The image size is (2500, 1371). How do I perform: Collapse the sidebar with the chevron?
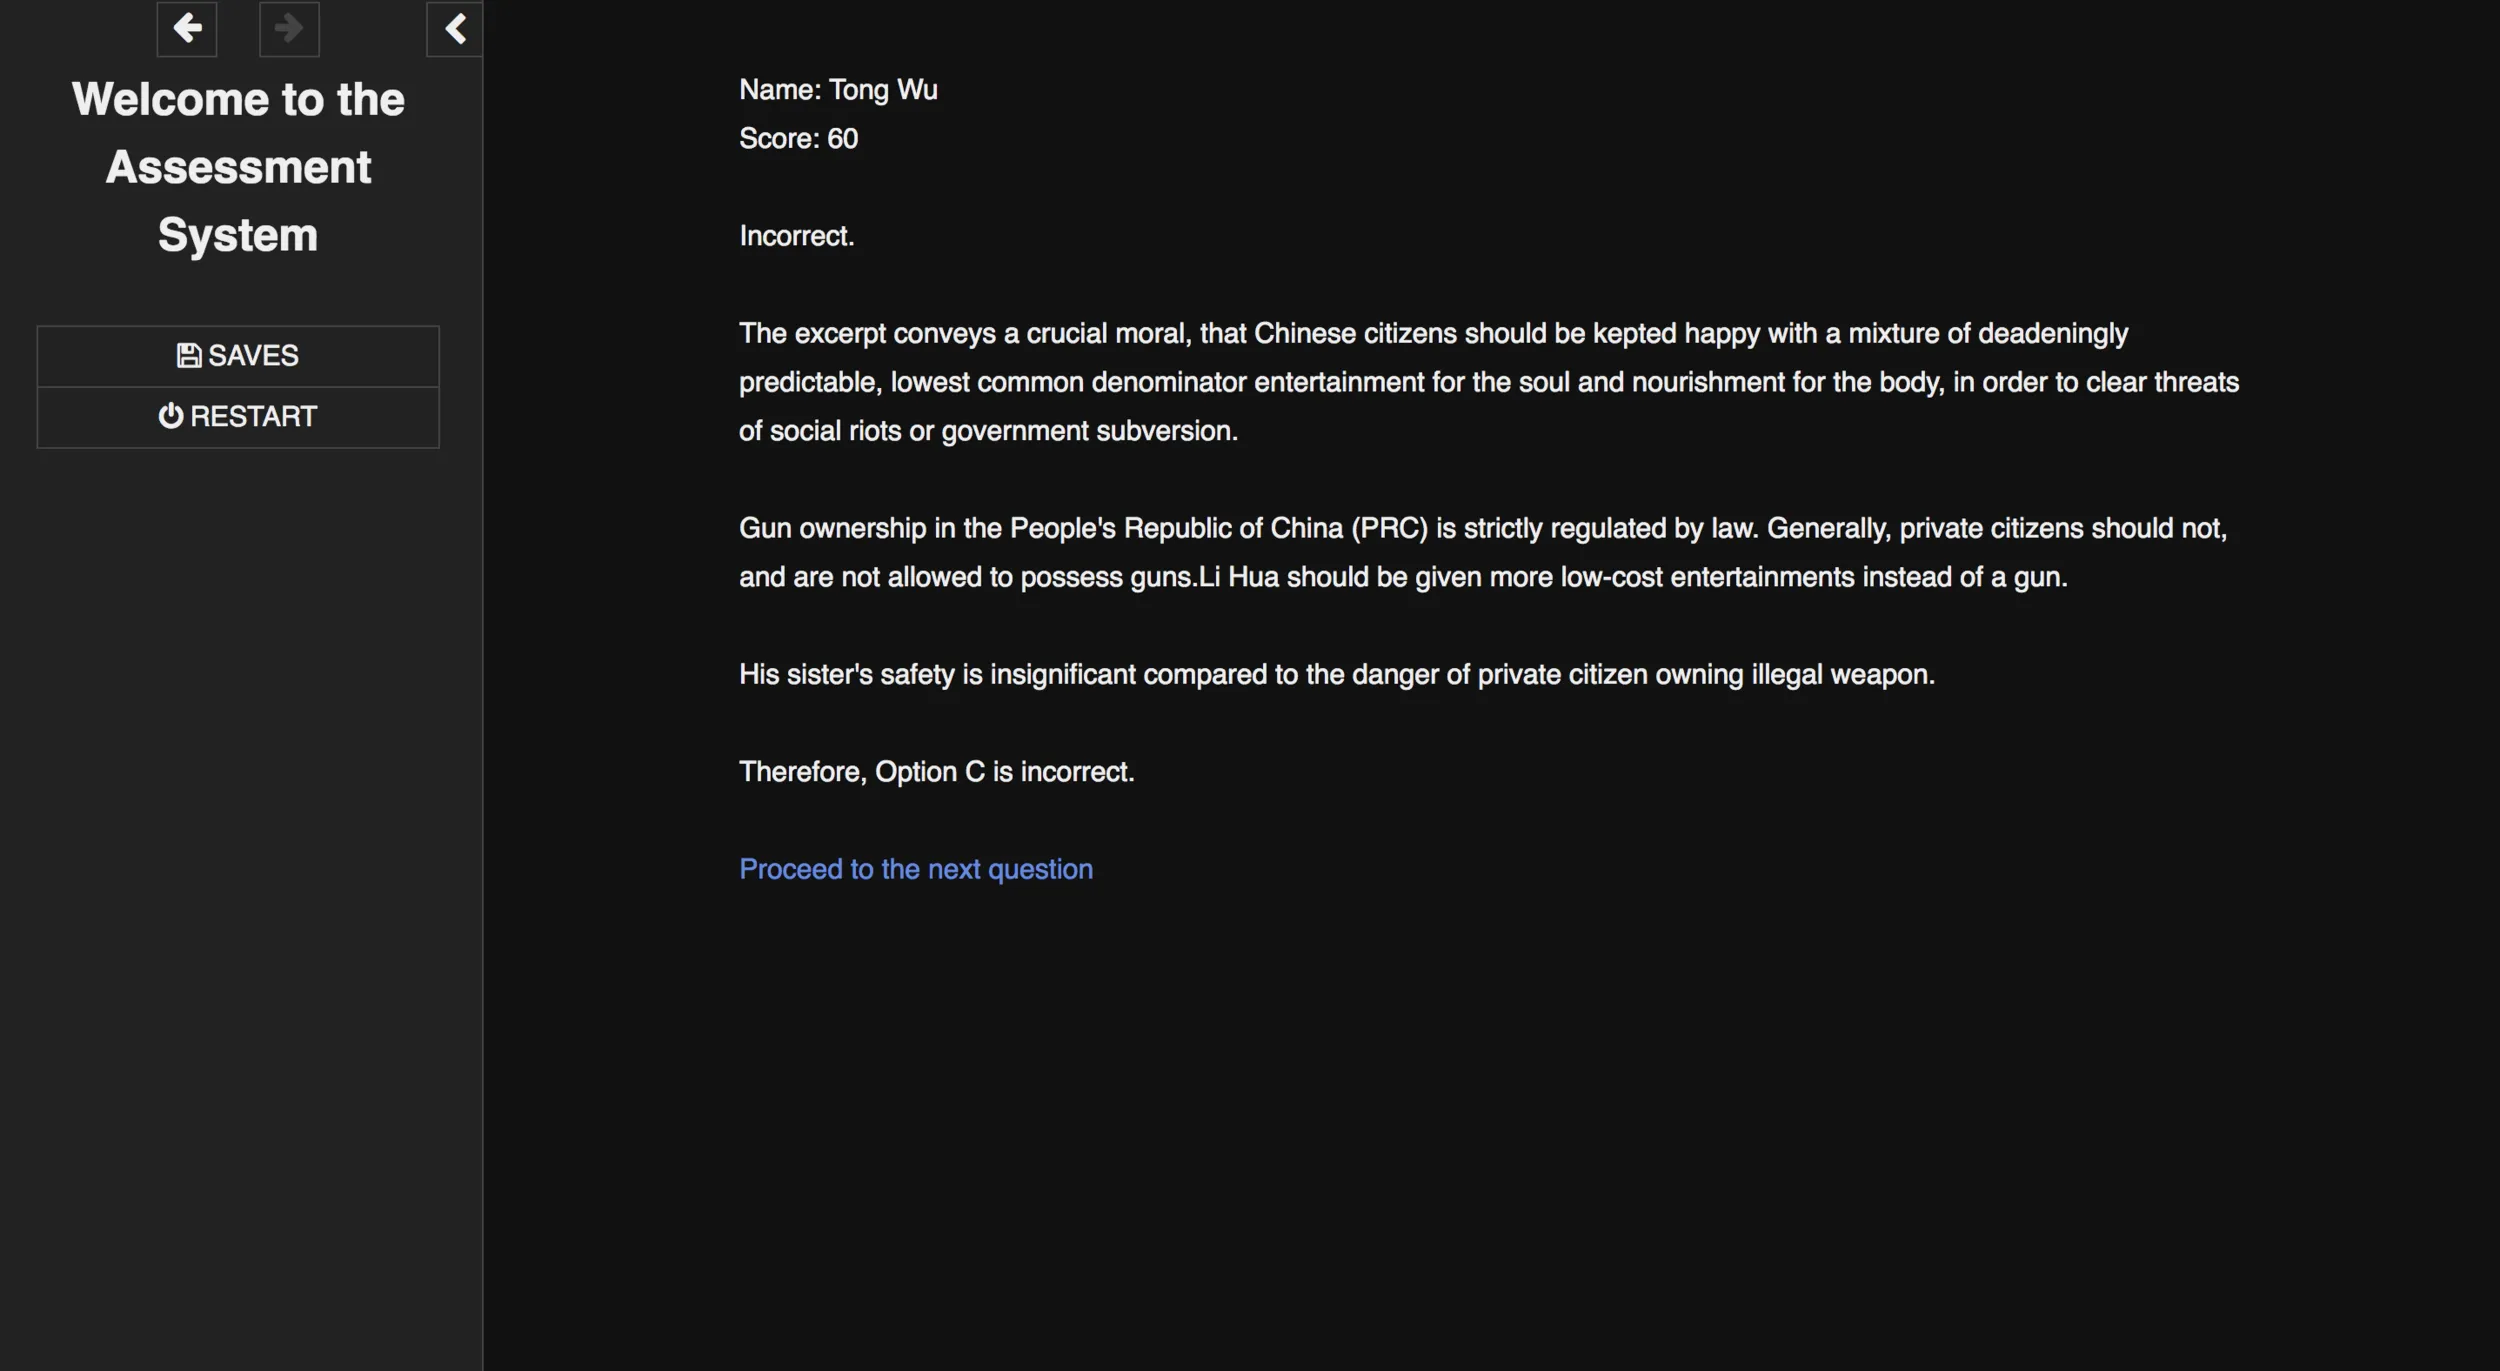coord(455,28)
